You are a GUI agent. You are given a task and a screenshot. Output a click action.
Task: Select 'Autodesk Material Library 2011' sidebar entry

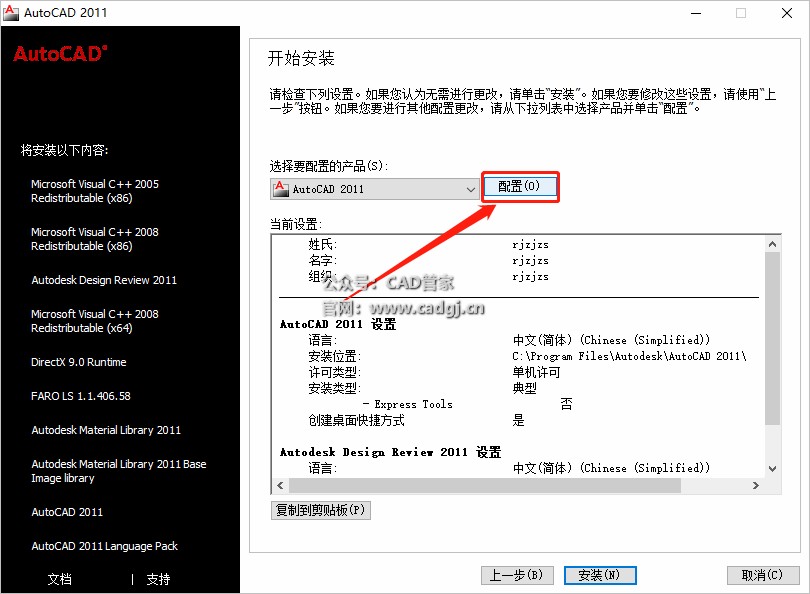tap(106, 430)
